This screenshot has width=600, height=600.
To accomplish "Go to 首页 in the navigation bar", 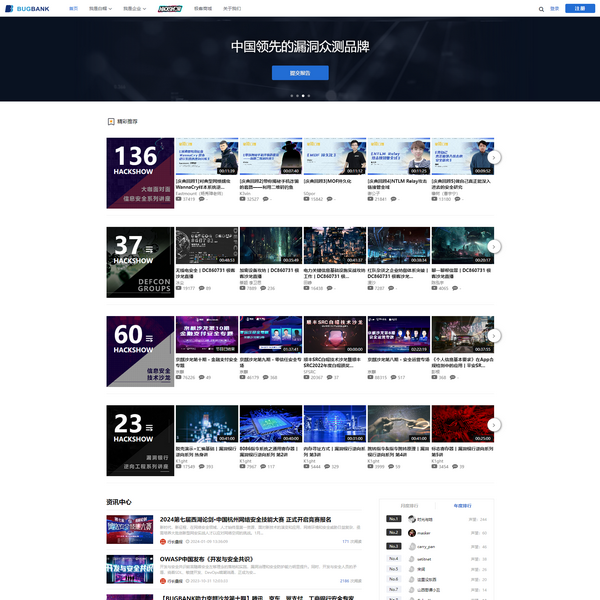I will [x=73, y=8].
